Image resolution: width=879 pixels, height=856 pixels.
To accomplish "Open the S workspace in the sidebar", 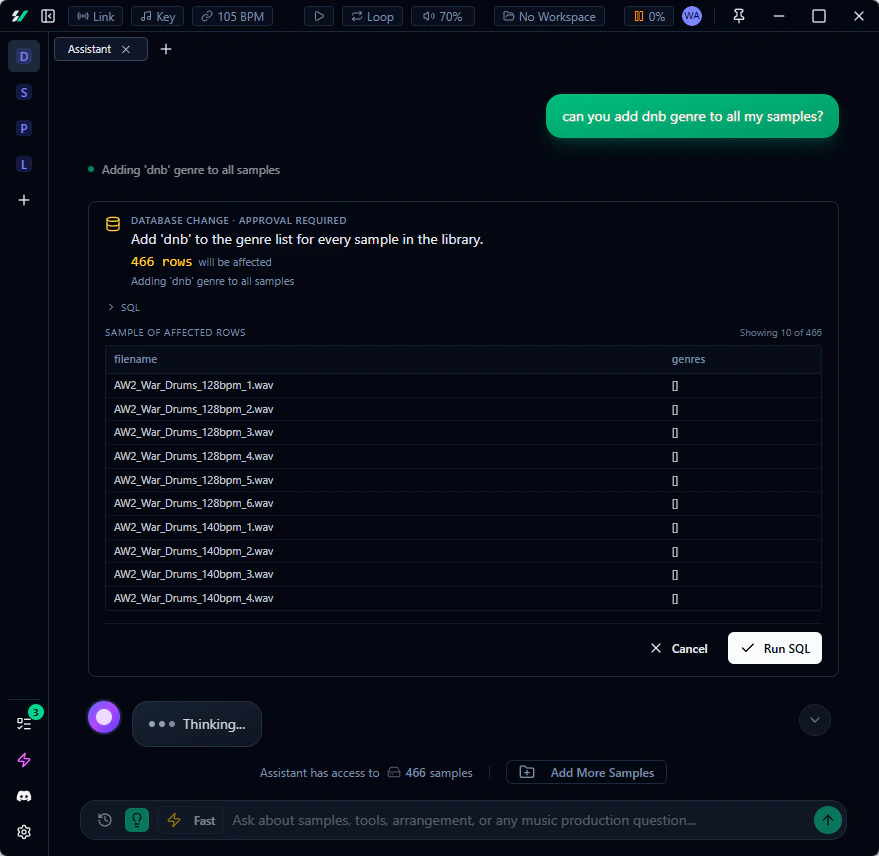I will pyautogui.click(x=23, y=92).
